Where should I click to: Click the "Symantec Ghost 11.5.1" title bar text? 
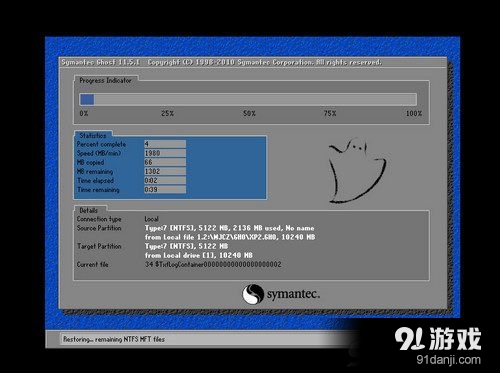click(x=100, y=62)
